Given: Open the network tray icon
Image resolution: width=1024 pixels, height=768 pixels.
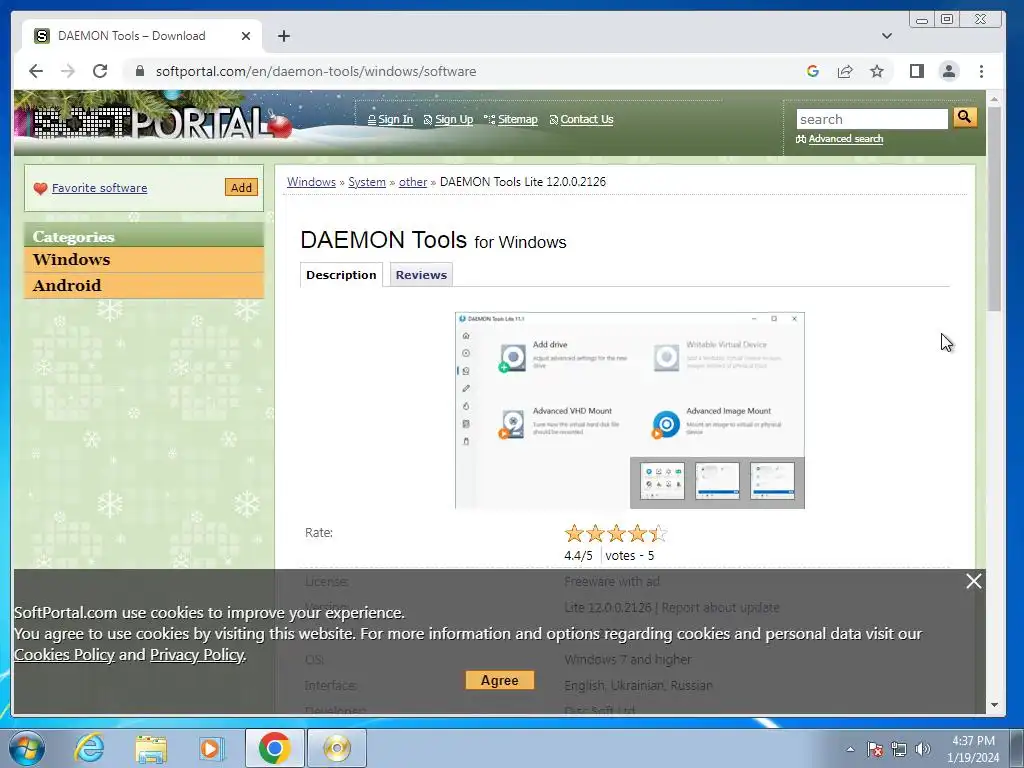Looking at the screenshot, I should (x=899, y=749).
